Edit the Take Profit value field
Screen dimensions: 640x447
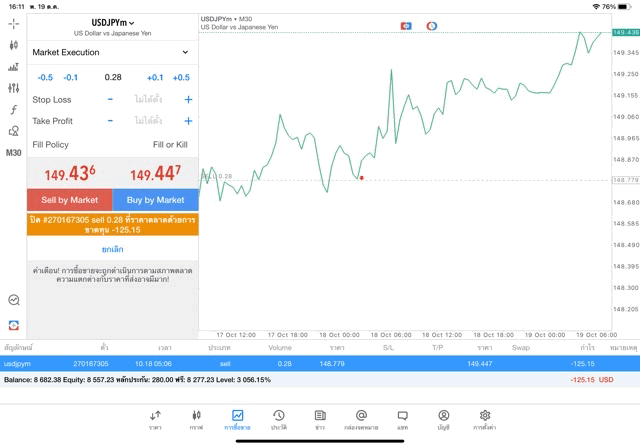click(148, 121)
